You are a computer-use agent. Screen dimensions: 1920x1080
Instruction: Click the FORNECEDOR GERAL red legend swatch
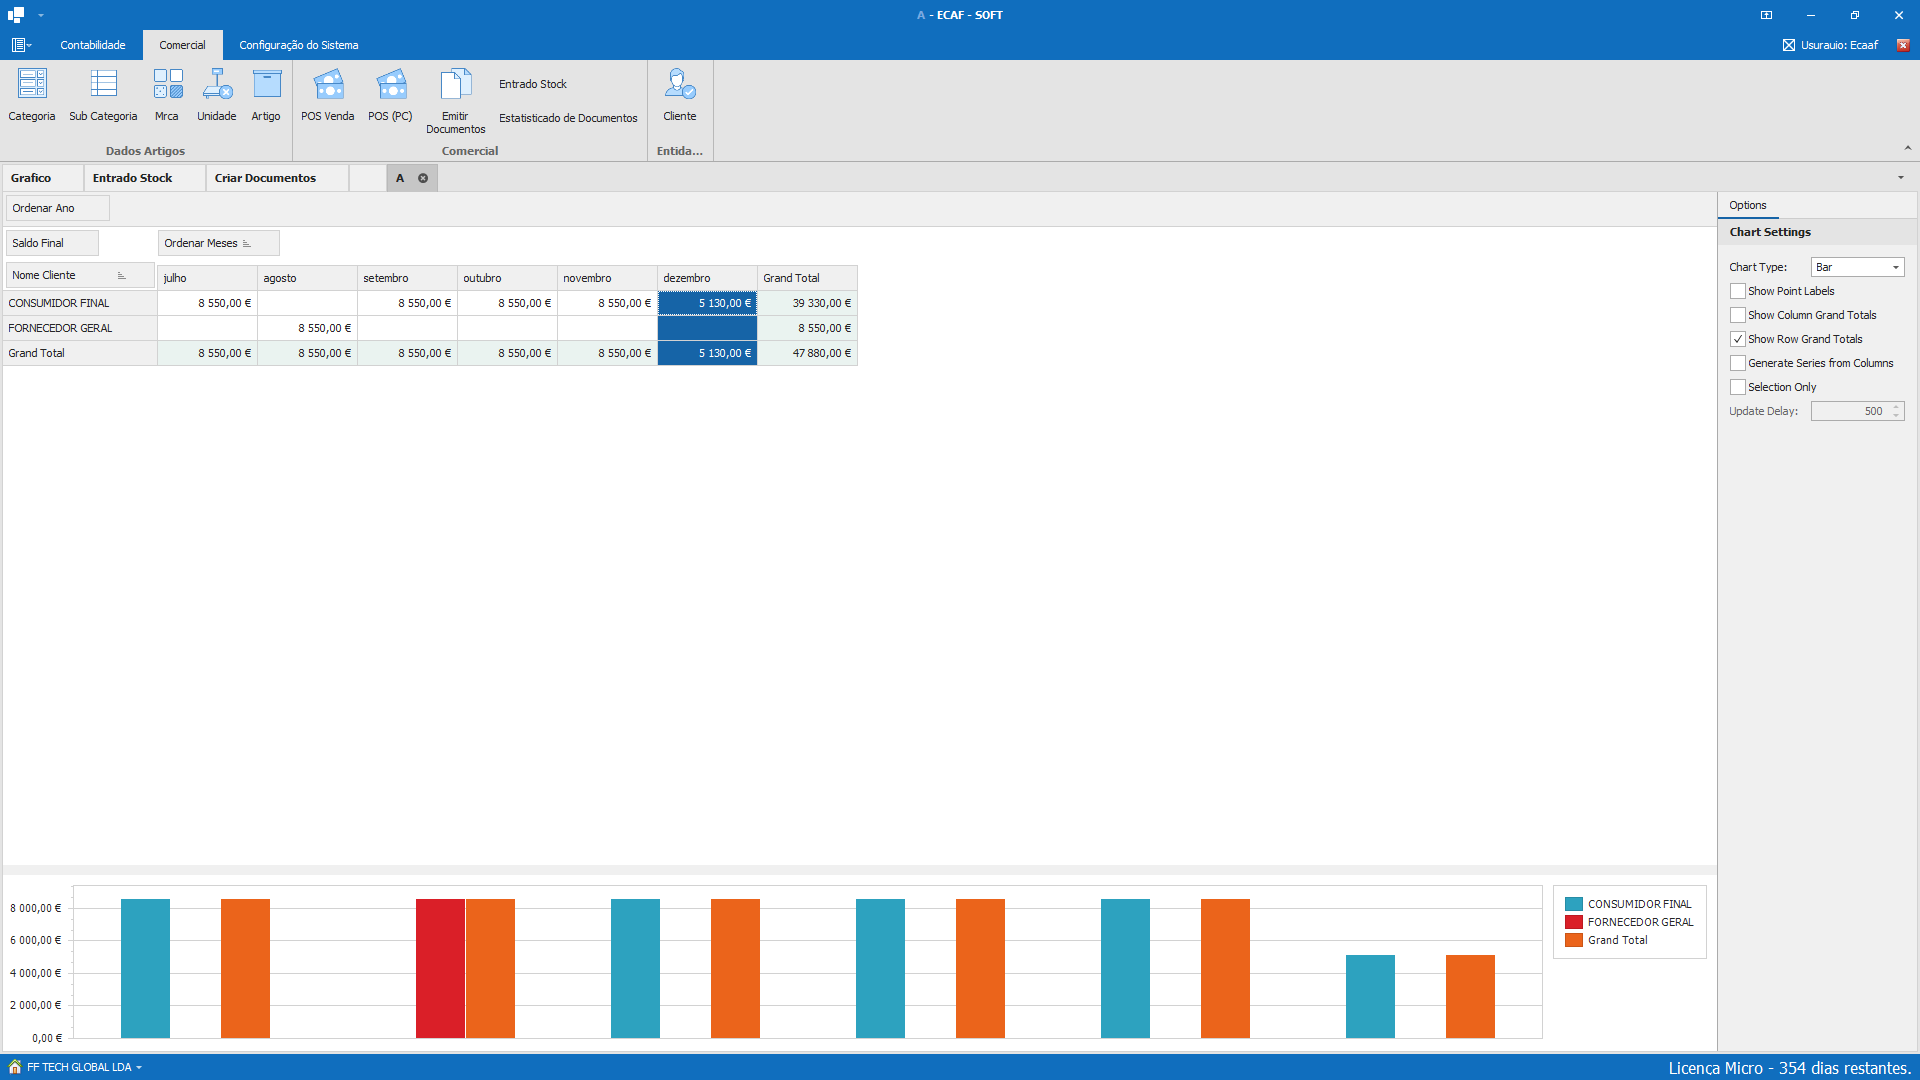point(1574,922)
